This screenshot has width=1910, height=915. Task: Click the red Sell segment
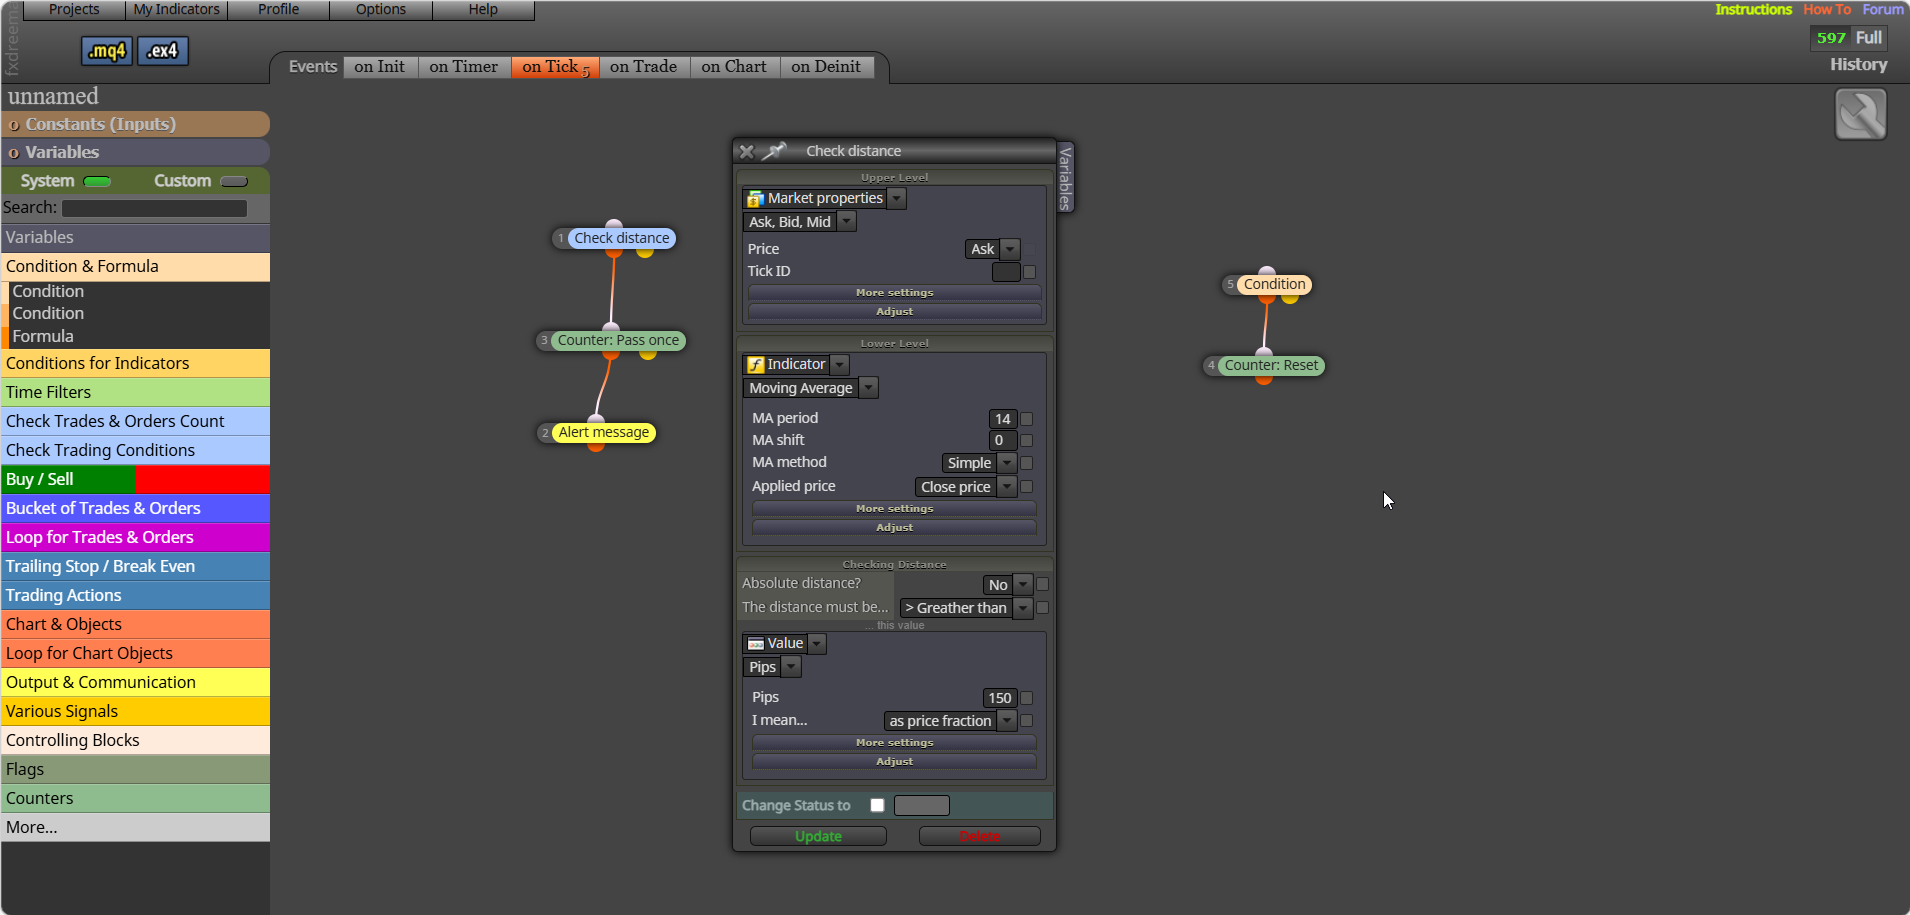click(203, 480)
